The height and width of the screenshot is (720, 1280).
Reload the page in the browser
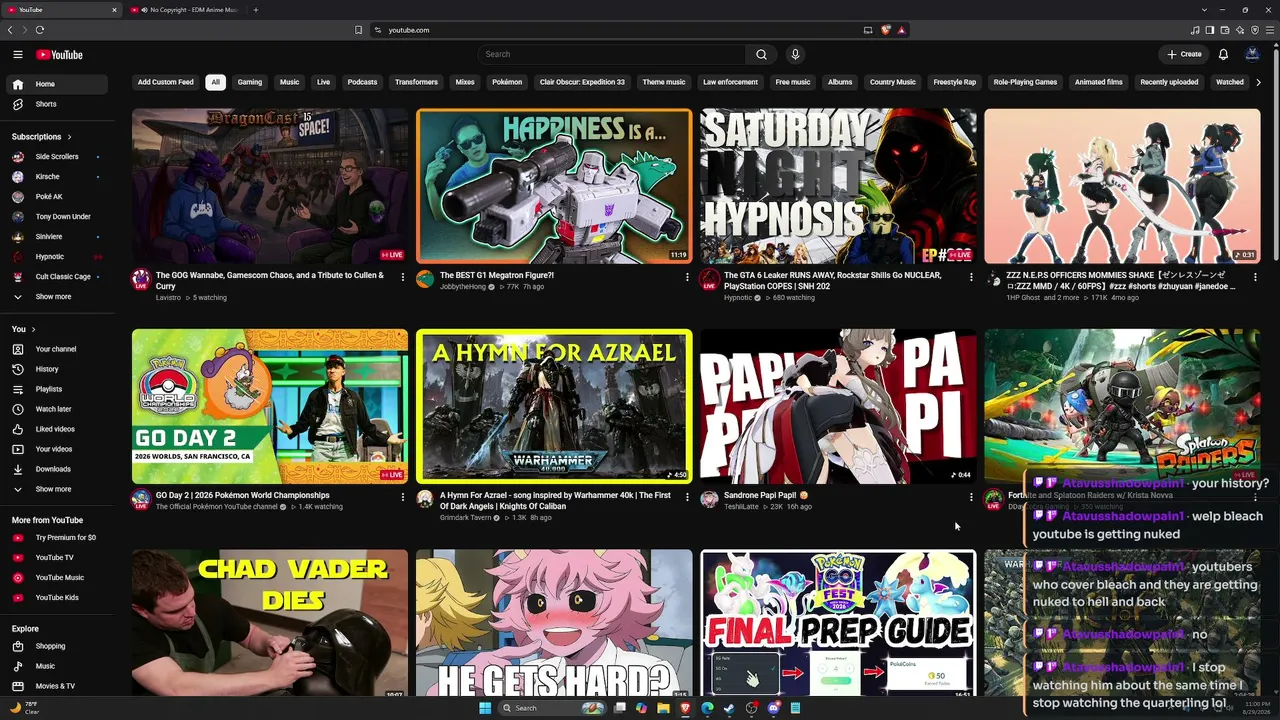(x=40, y=30)
